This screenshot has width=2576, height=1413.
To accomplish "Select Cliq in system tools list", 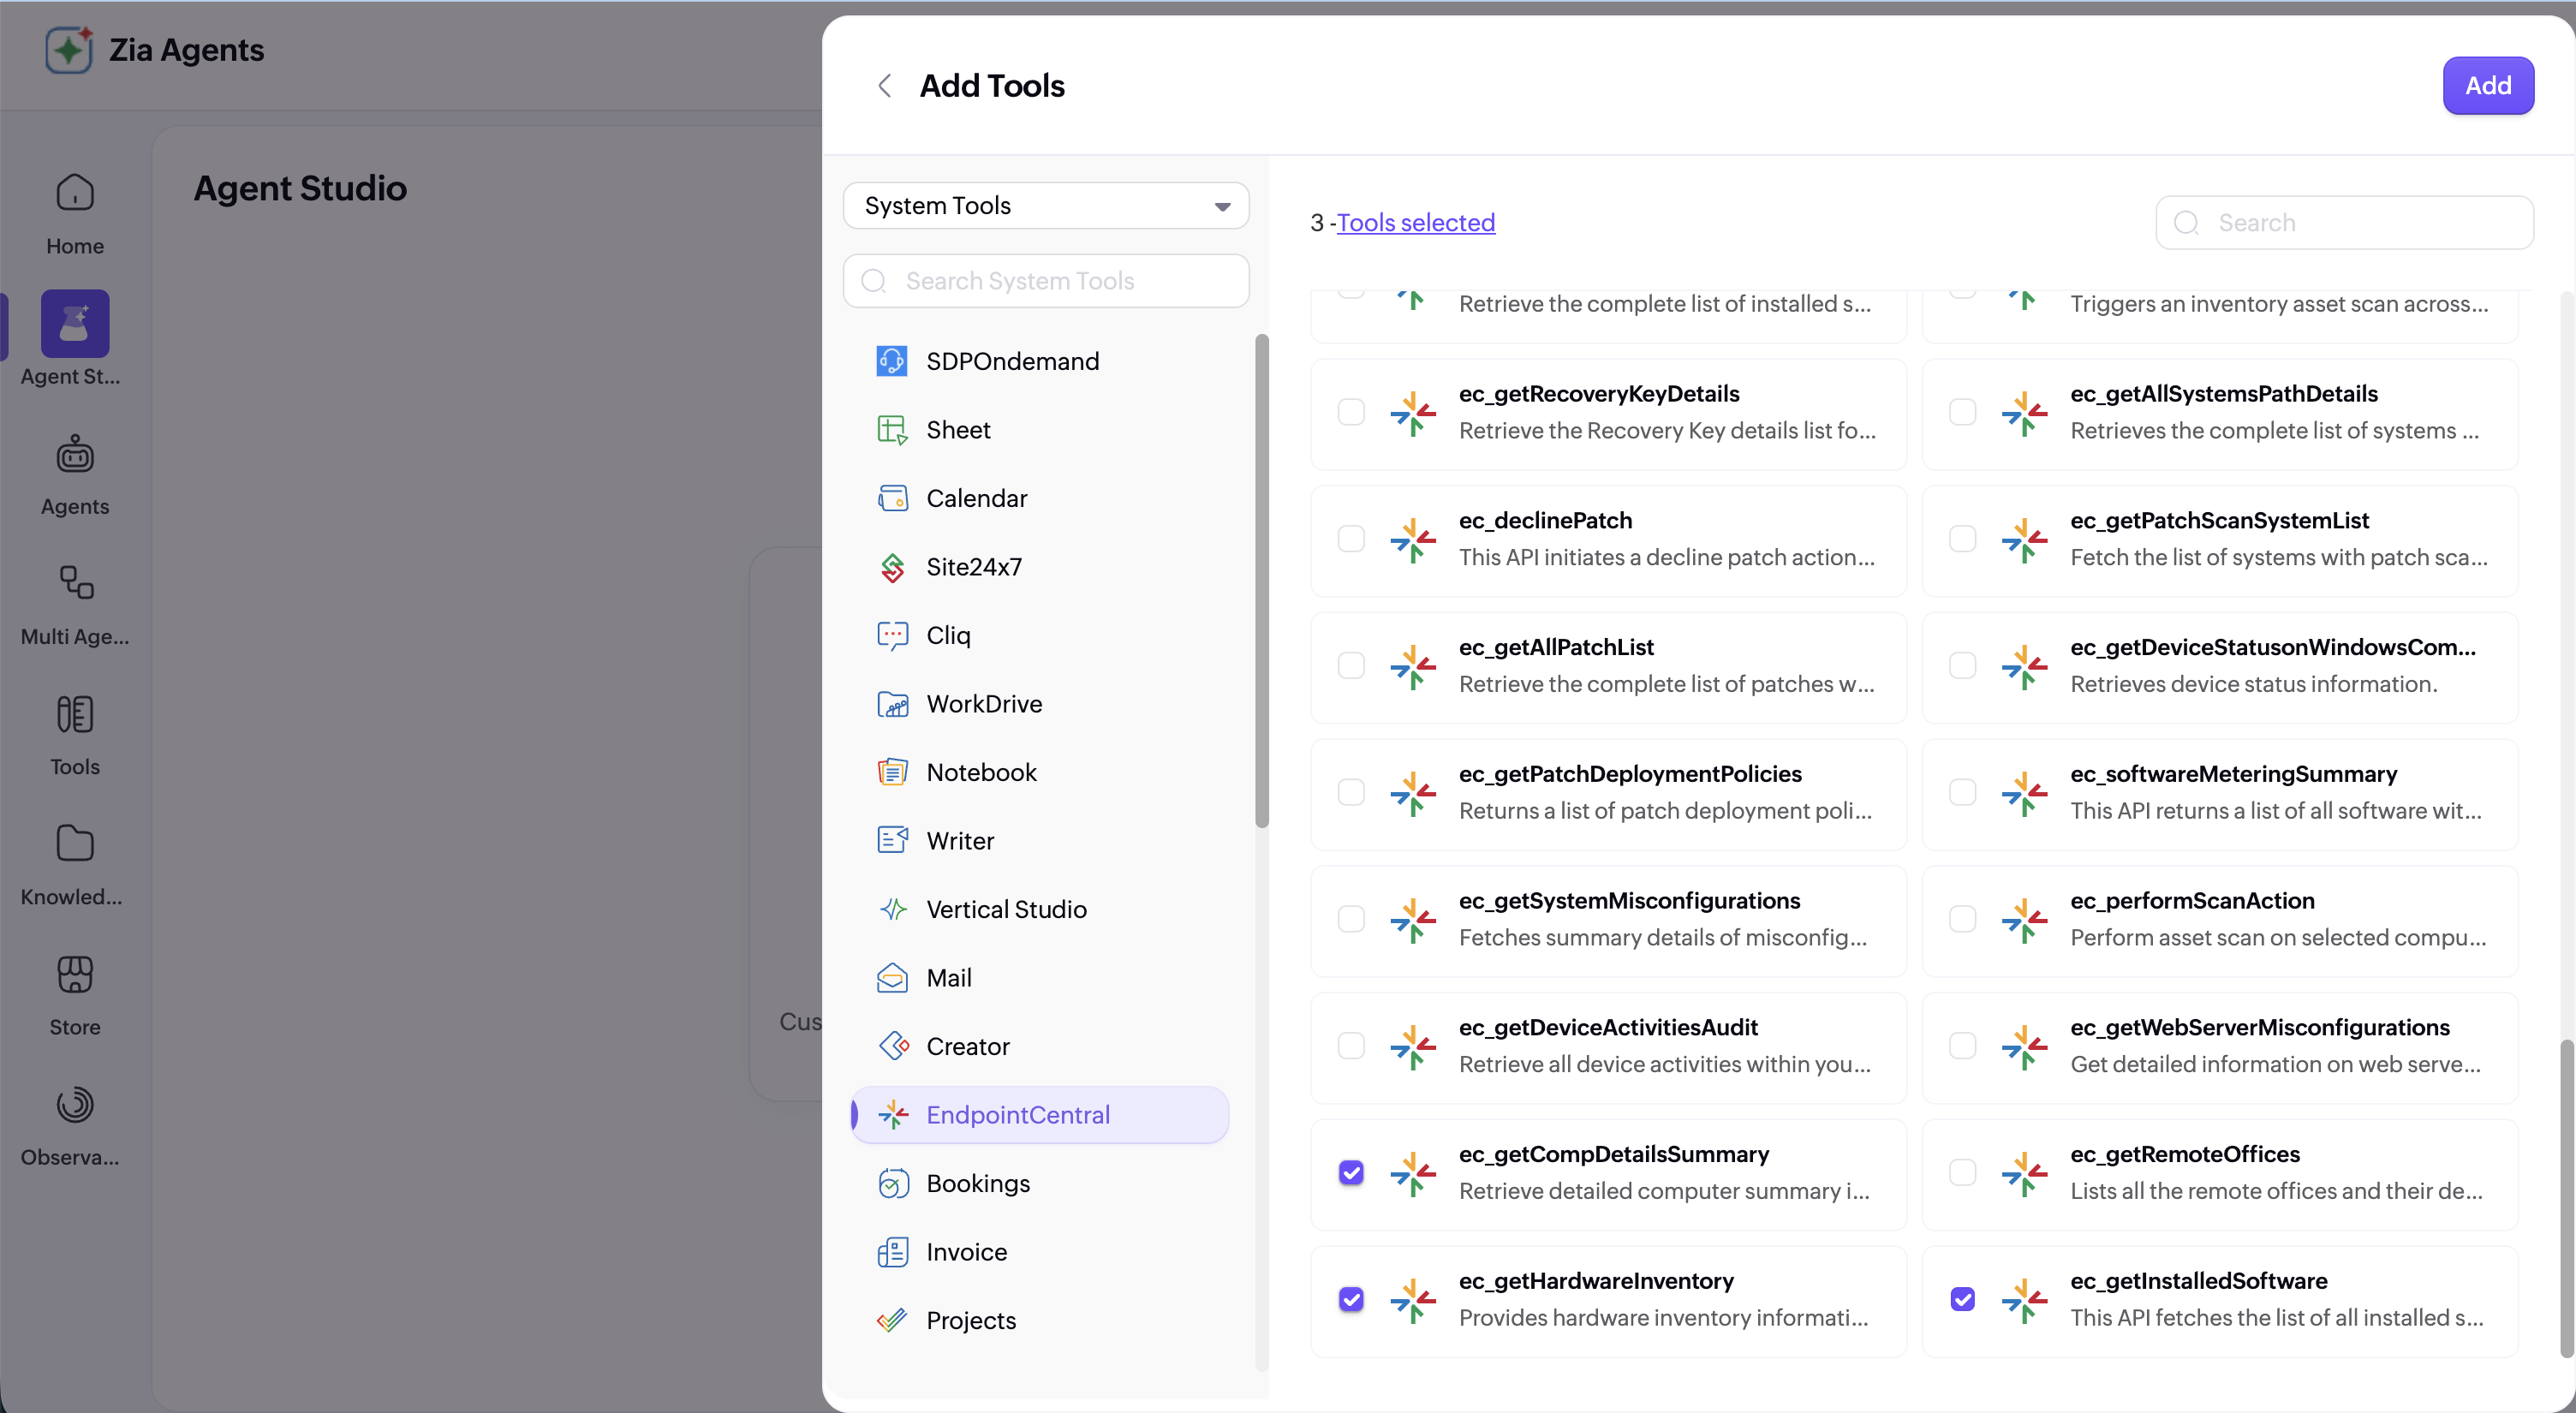I will pyautogui.click(x=1040, y=635).
